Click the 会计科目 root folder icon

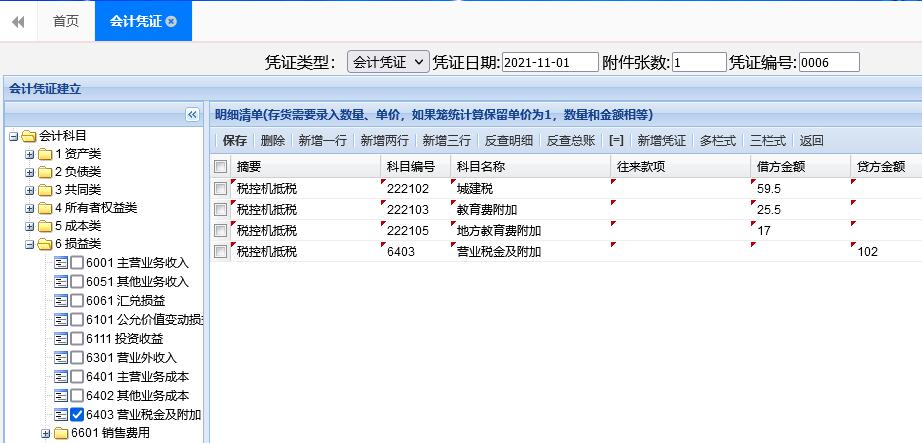(29, 136)
